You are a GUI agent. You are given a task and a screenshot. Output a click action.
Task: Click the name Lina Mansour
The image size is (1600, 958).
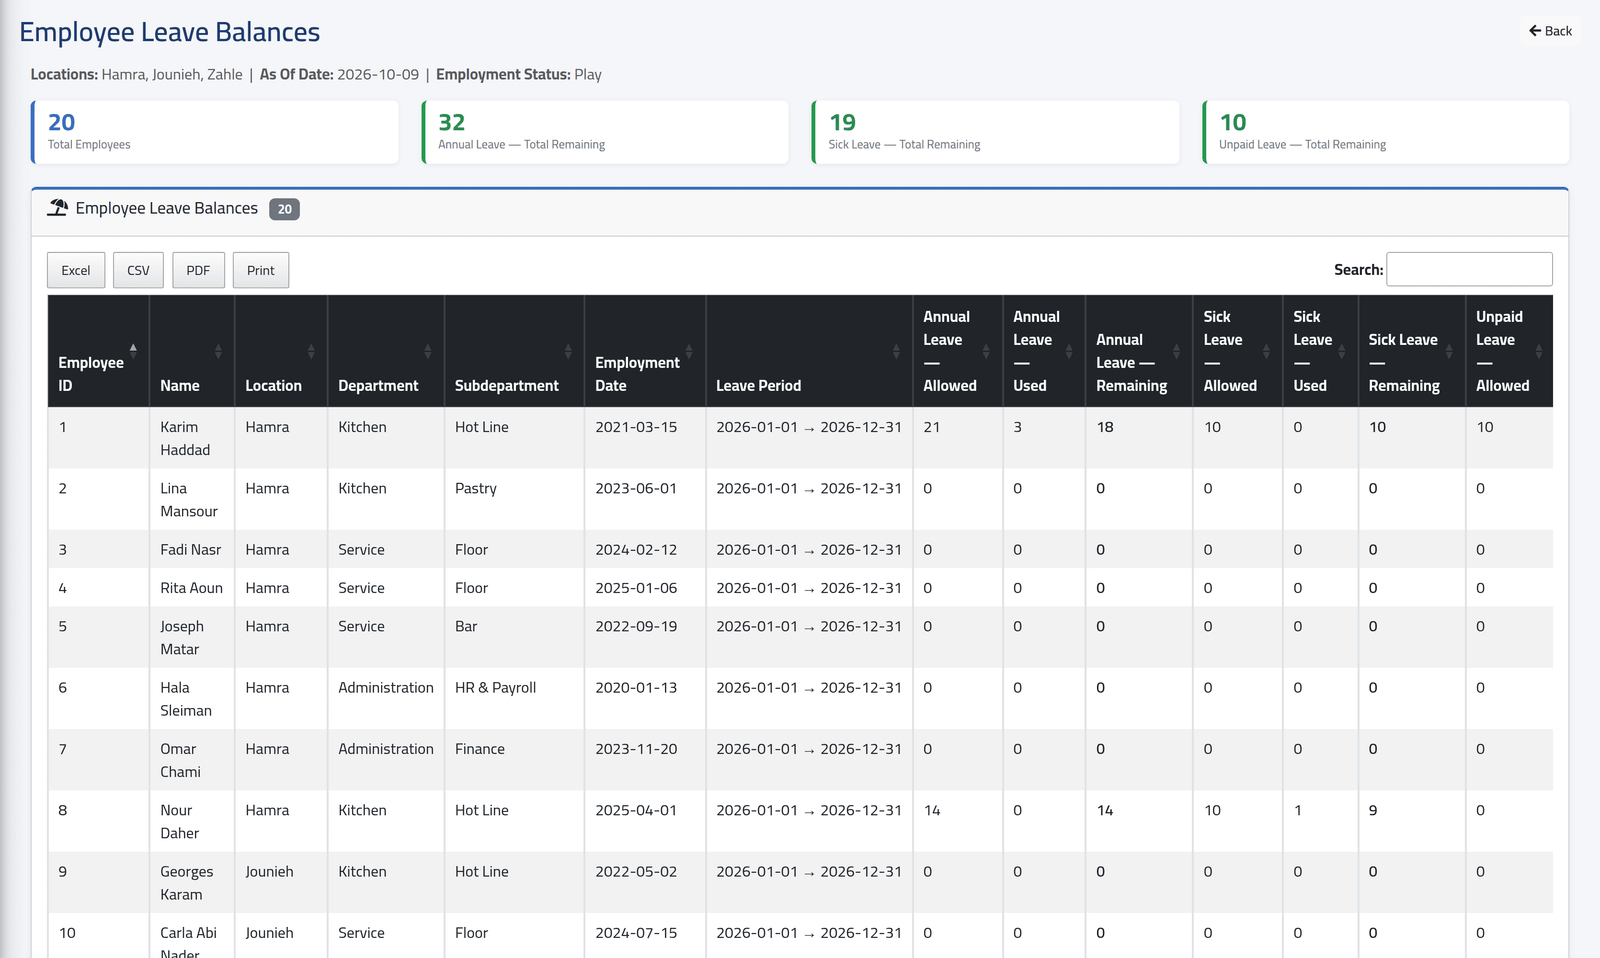pos(189,499)
